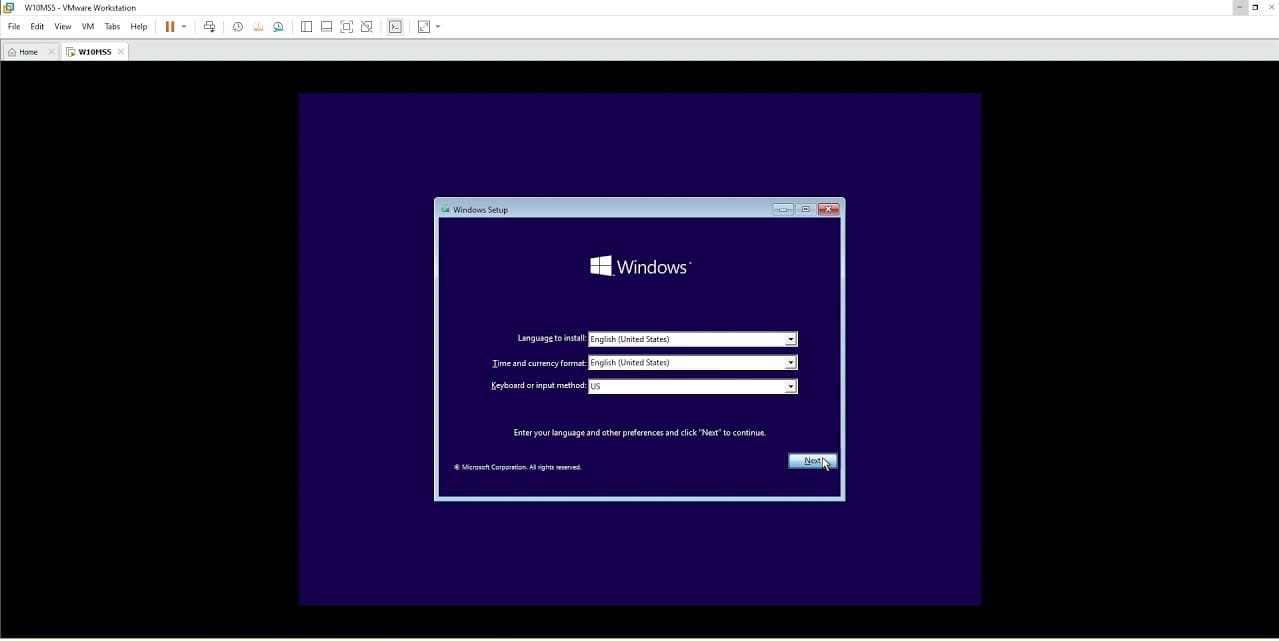Screen dimensions: 1279x641
Task: Take a snapshot of the VM
Action: click(238, 27)
